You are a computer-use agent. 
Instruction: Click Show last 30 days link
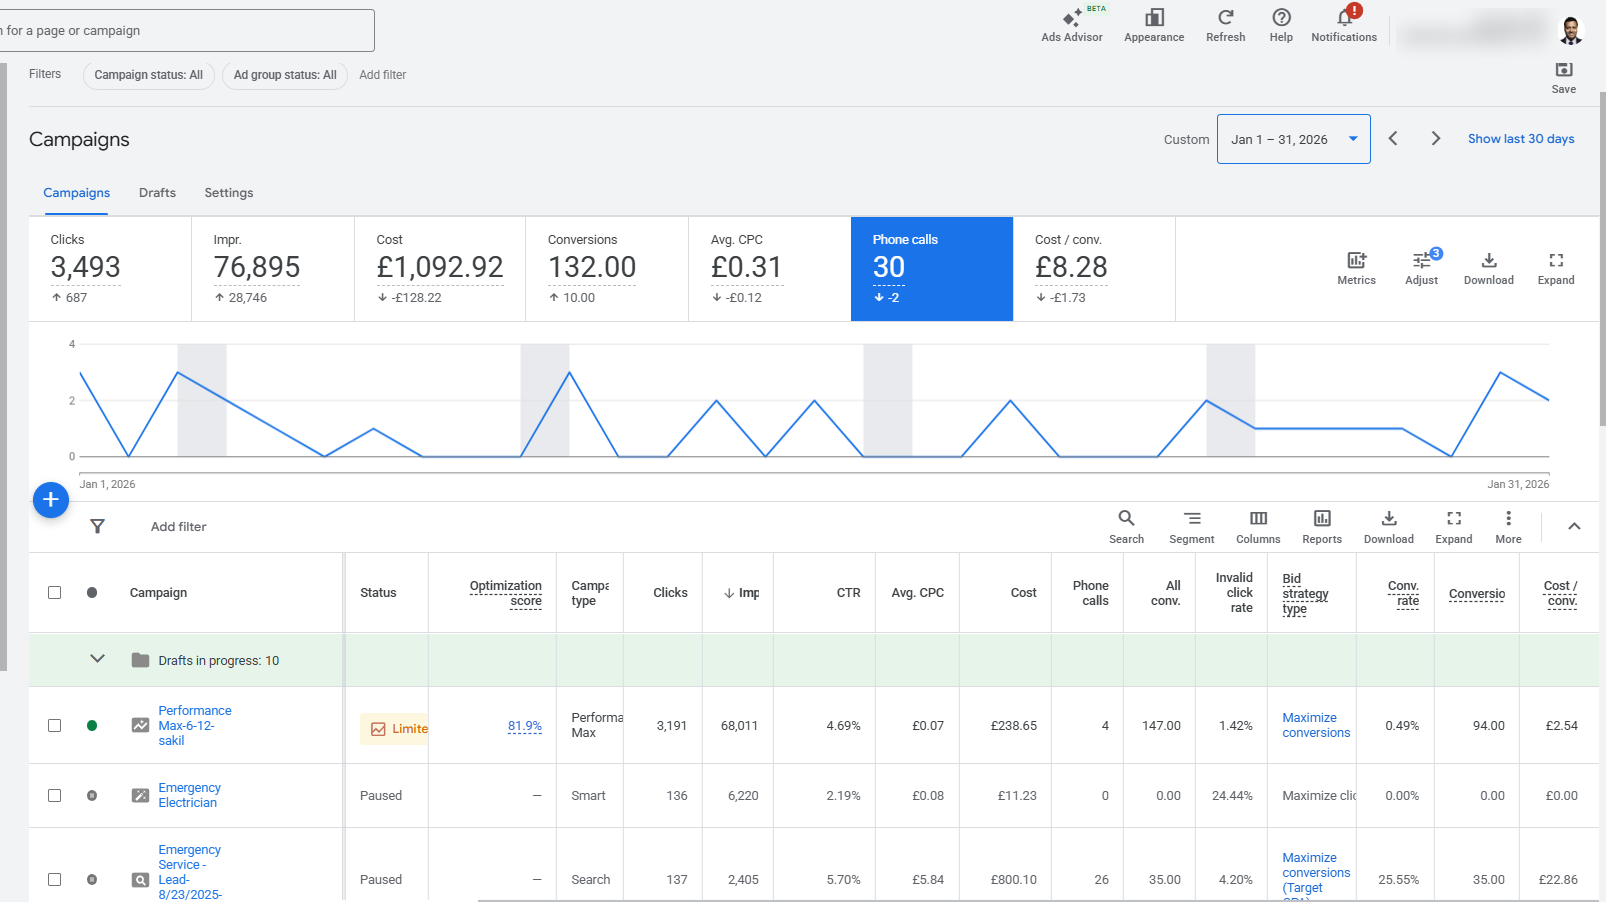1521,139
